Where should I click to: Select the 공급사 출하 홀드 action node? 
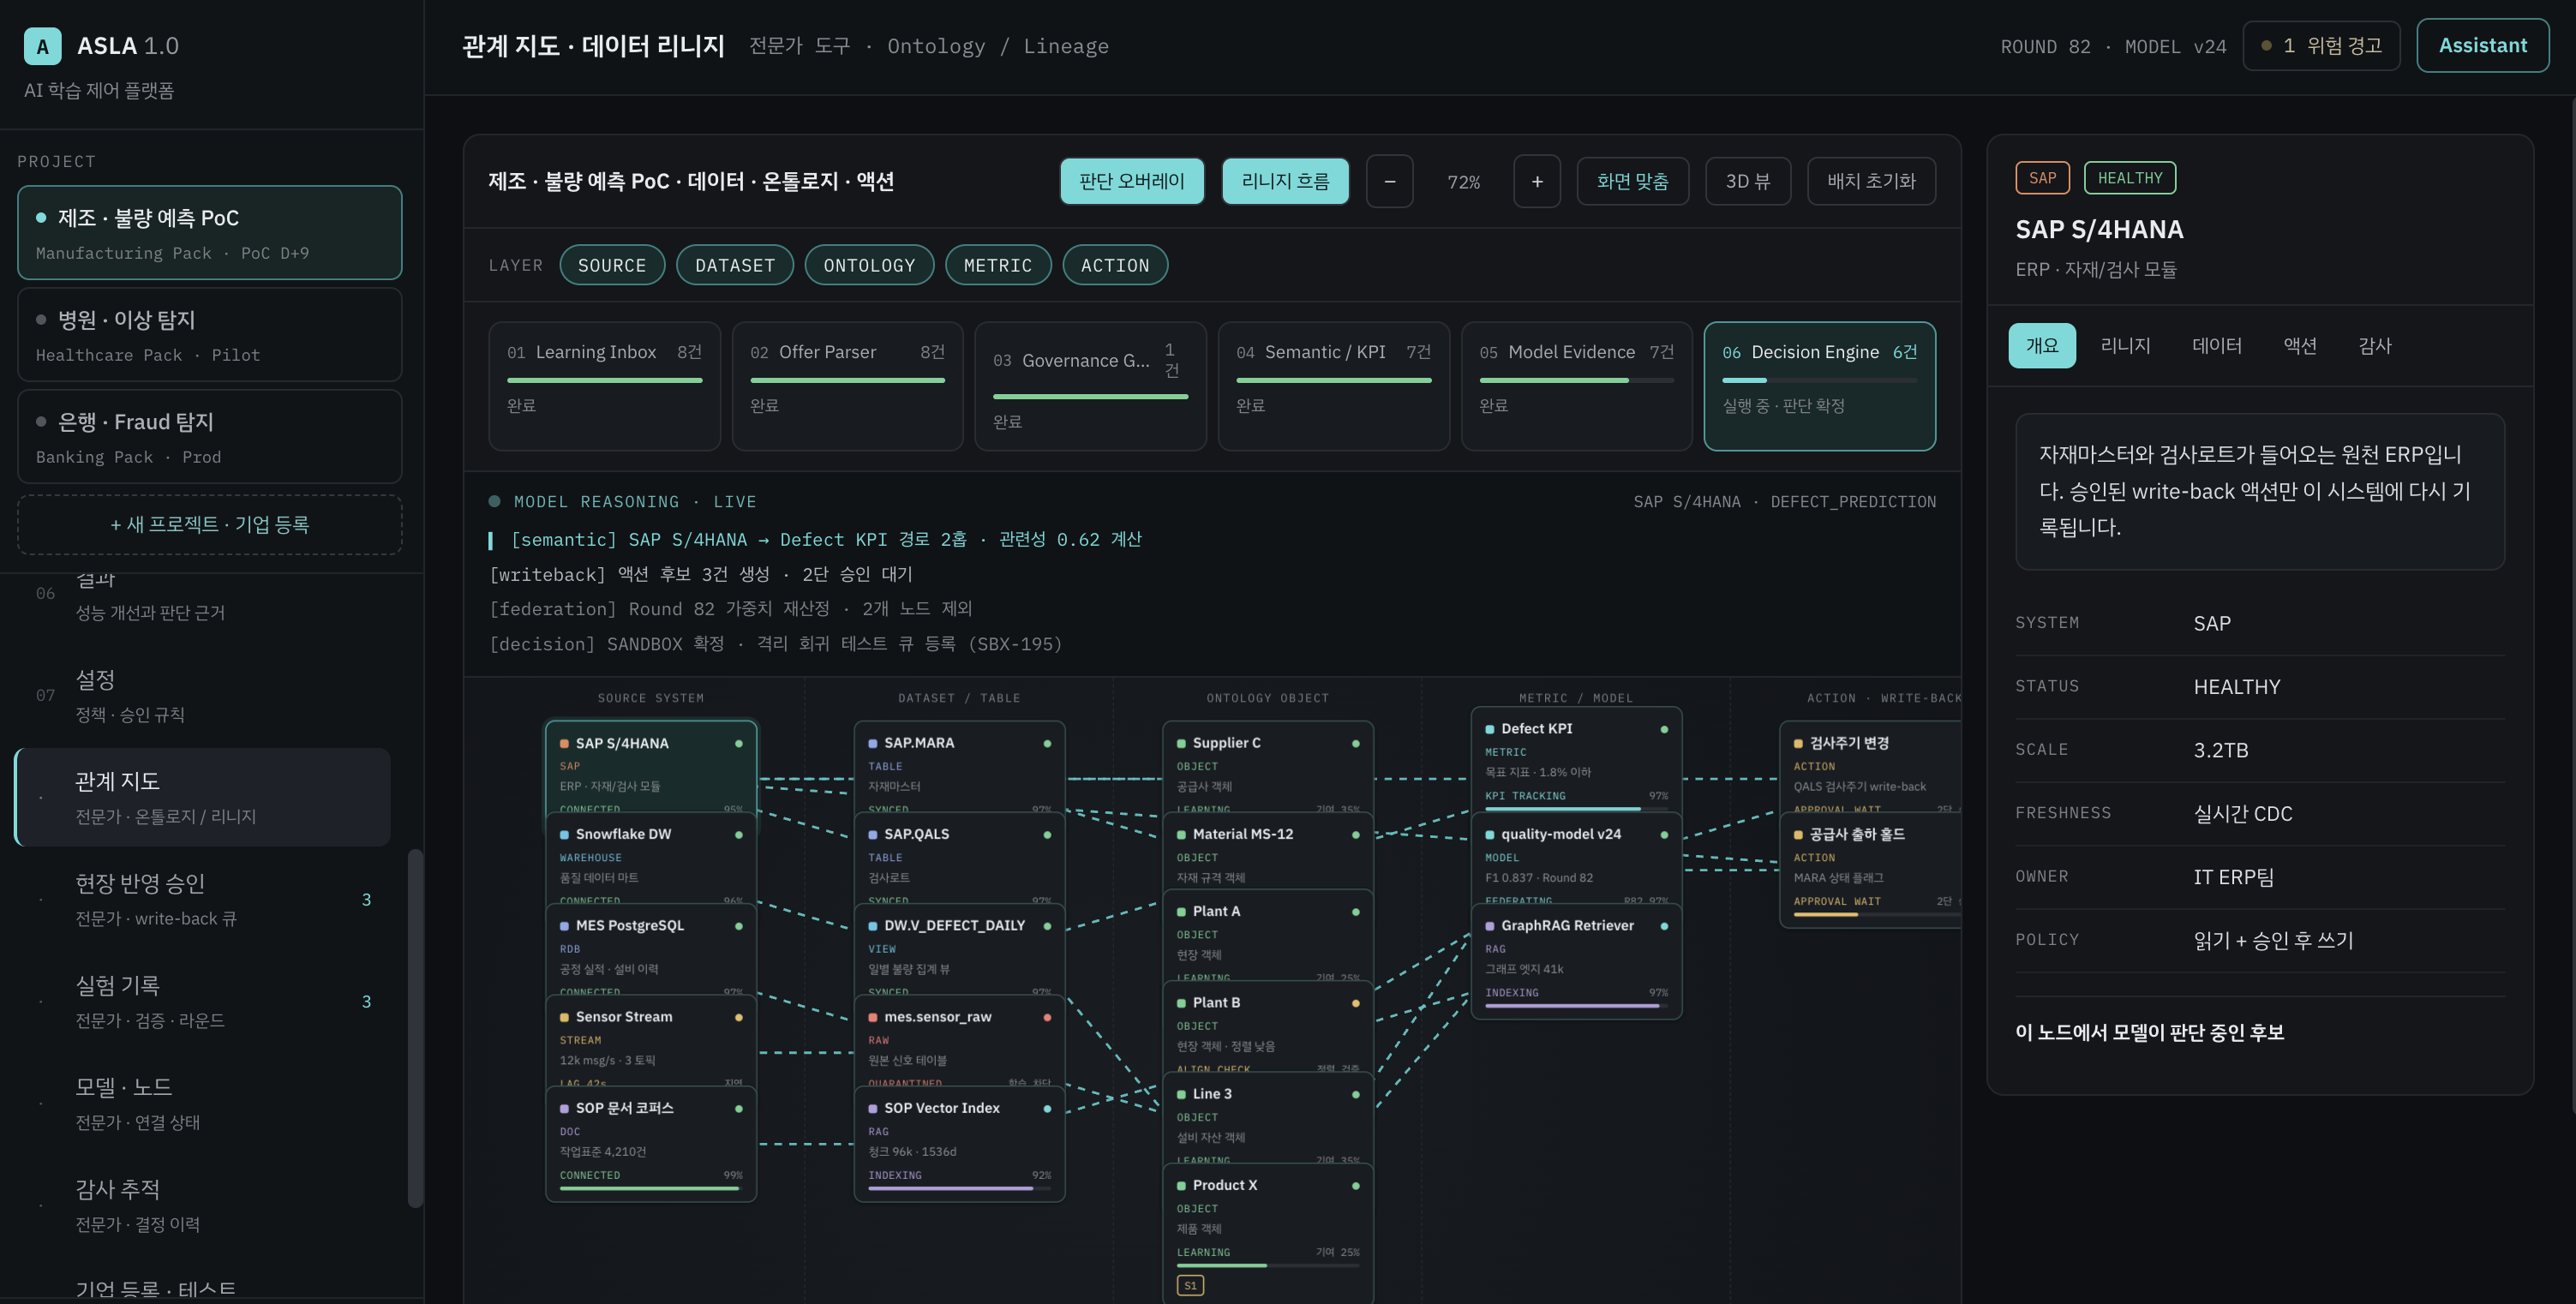point(1870,870)
